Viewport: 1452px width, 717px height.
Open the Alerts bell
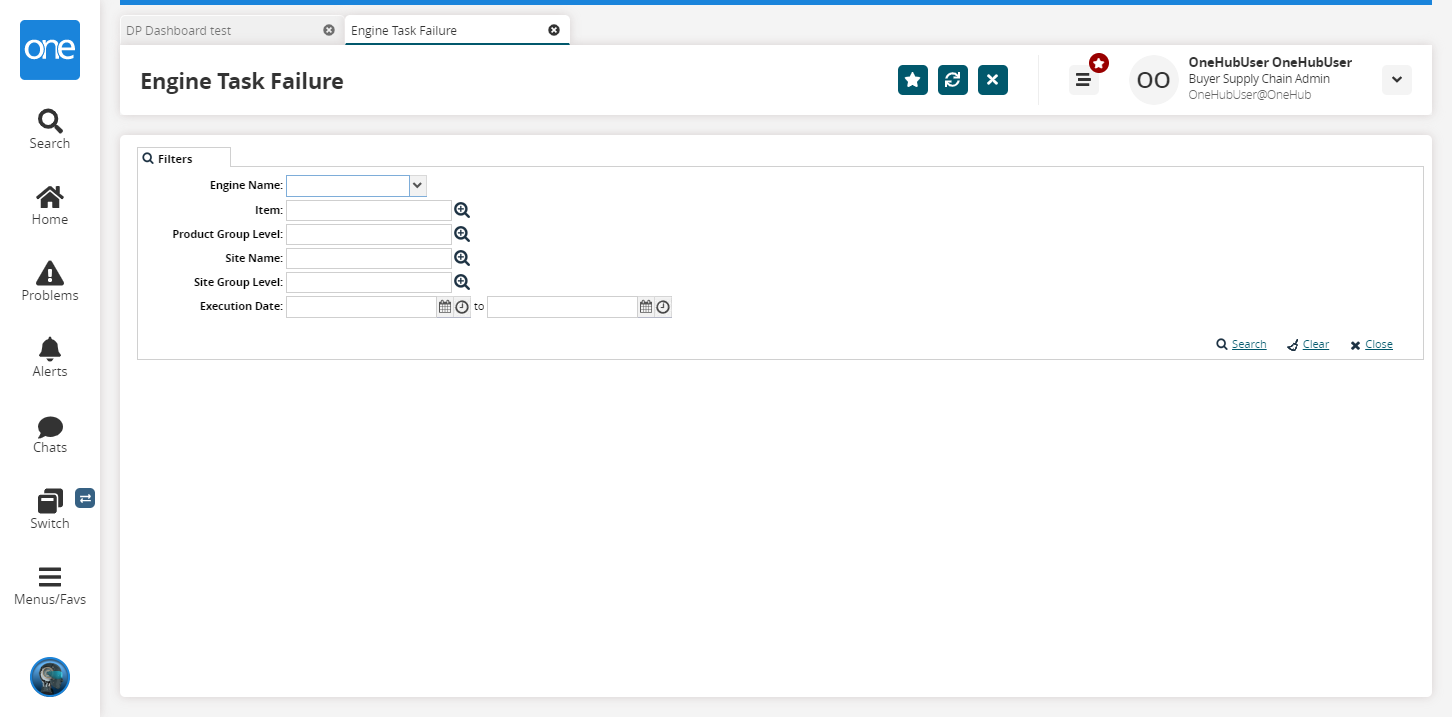50,358
